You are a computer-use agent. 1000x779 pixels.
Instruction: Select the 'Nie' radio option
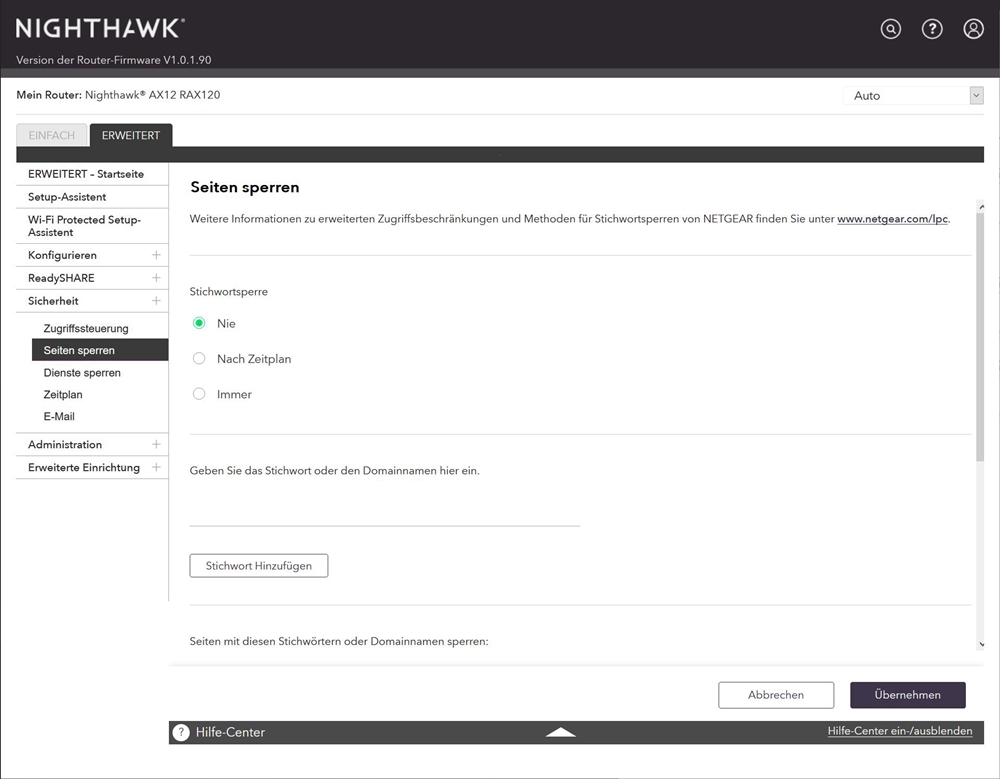(x=199, y=323)
